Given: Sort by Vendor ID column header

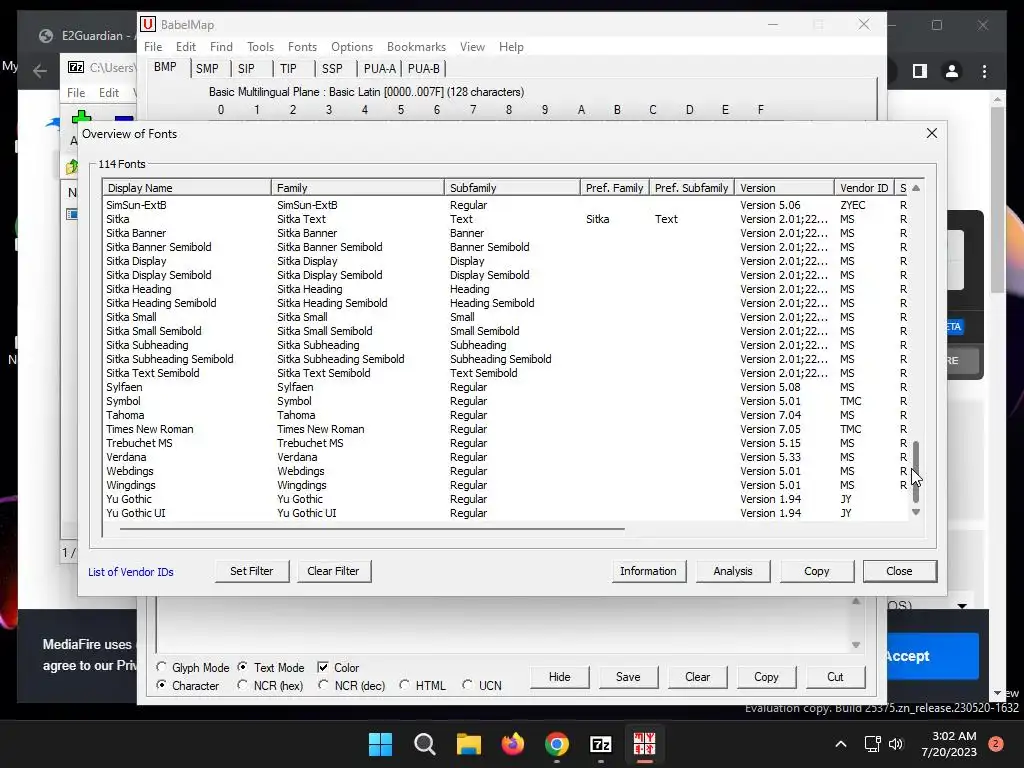Looking at the screenshot, I should pyautogui.click(x=864, y=188).
